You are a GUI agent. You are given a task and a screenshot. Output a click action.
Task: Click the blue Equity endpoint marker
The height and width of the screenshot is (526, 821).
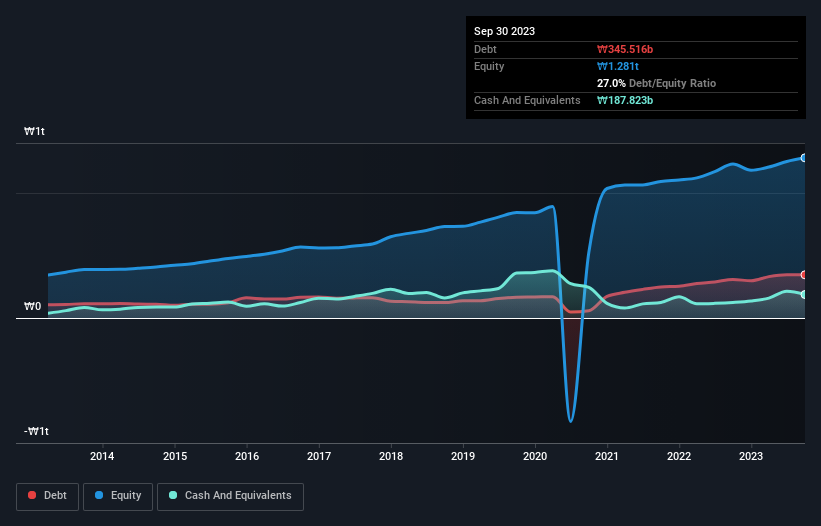[x=804, y=158]
